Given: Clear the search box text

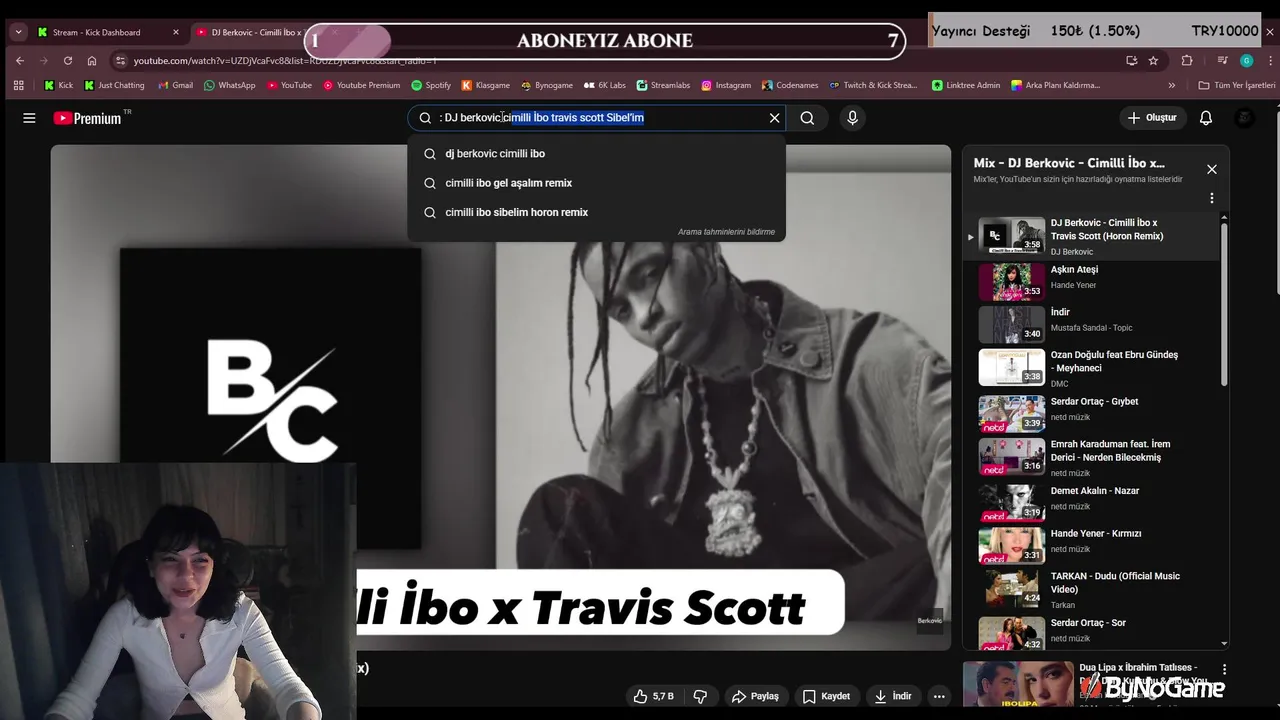Looking at the screenshot, I should coord(774,118).
